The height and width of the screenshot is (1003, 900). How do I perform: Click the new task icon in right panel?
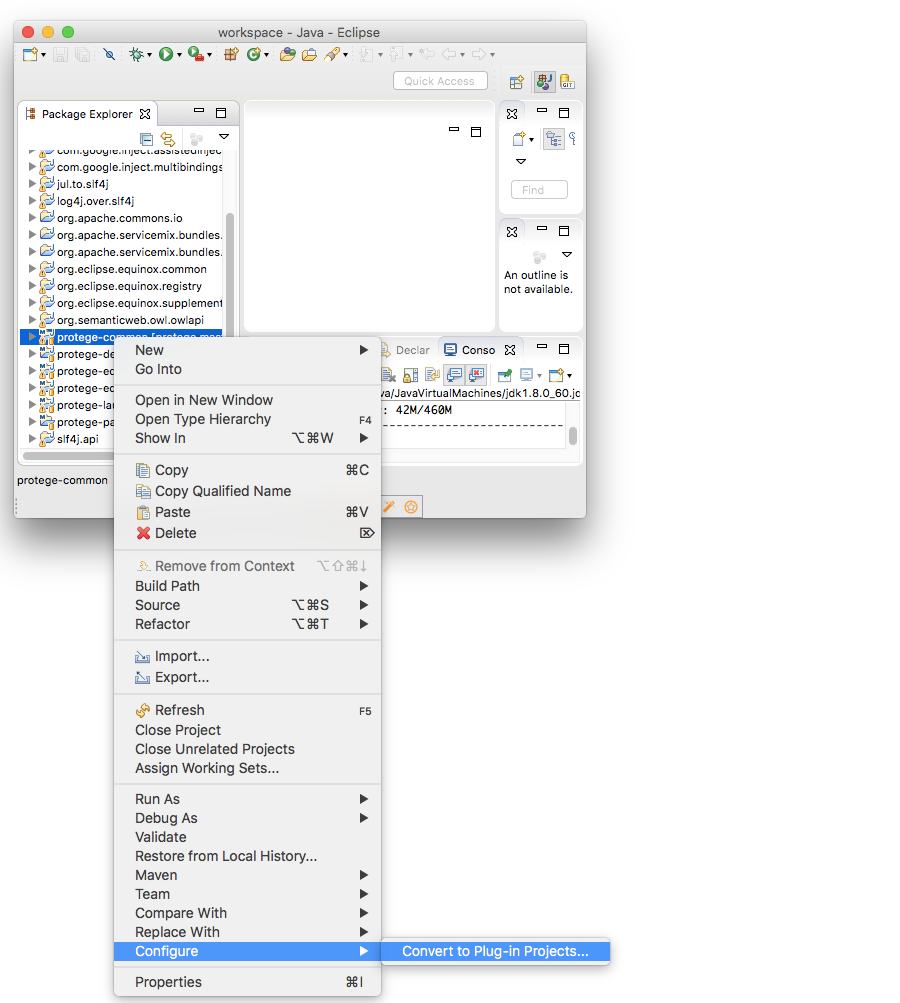point(519,139)
